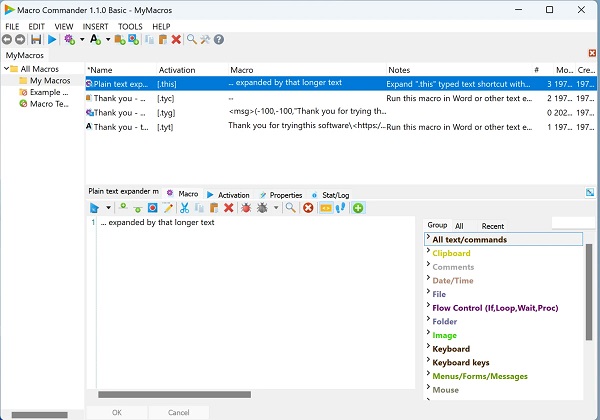Click the blue Run macro play icon
Viewport: 600px width, 420px height.
pyautogui.click(x=52, y=39)
